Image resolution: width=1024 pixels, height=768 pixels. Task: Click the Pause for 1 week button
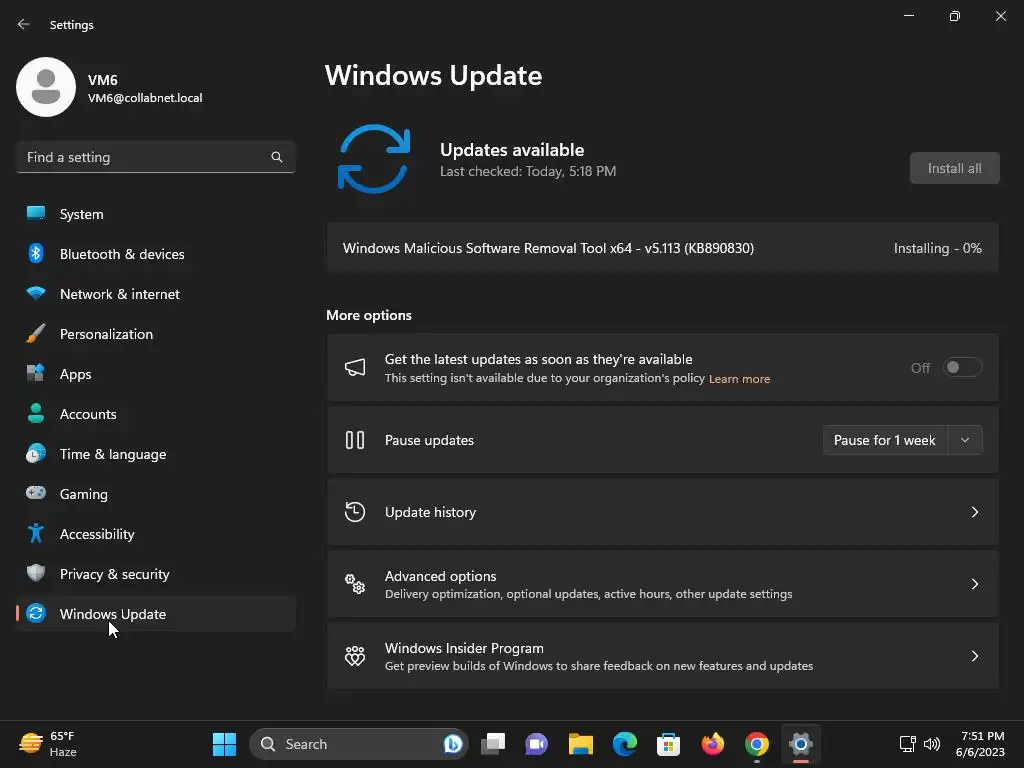pyautogui.click(x=885, y=440)
